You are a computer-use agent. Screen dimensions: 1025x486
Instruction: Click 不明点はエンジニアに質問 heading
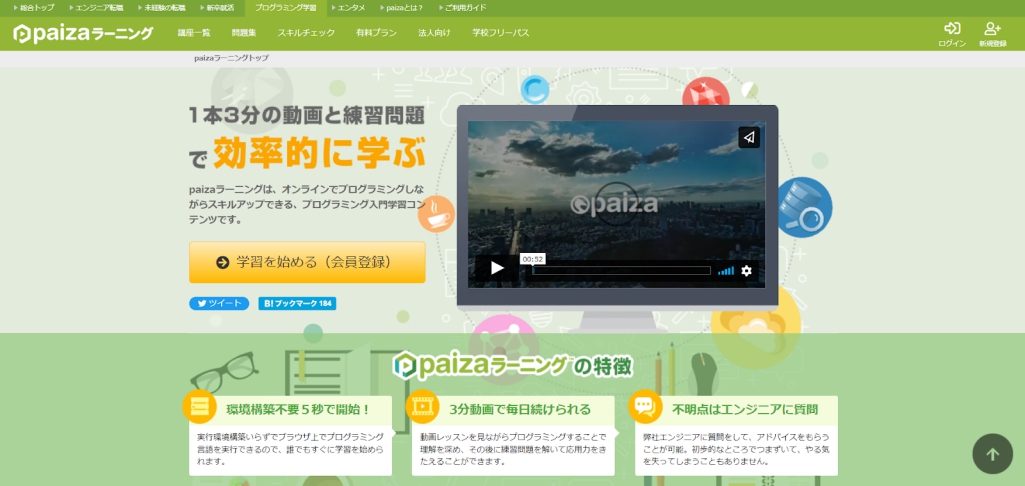tap(745, 410)
